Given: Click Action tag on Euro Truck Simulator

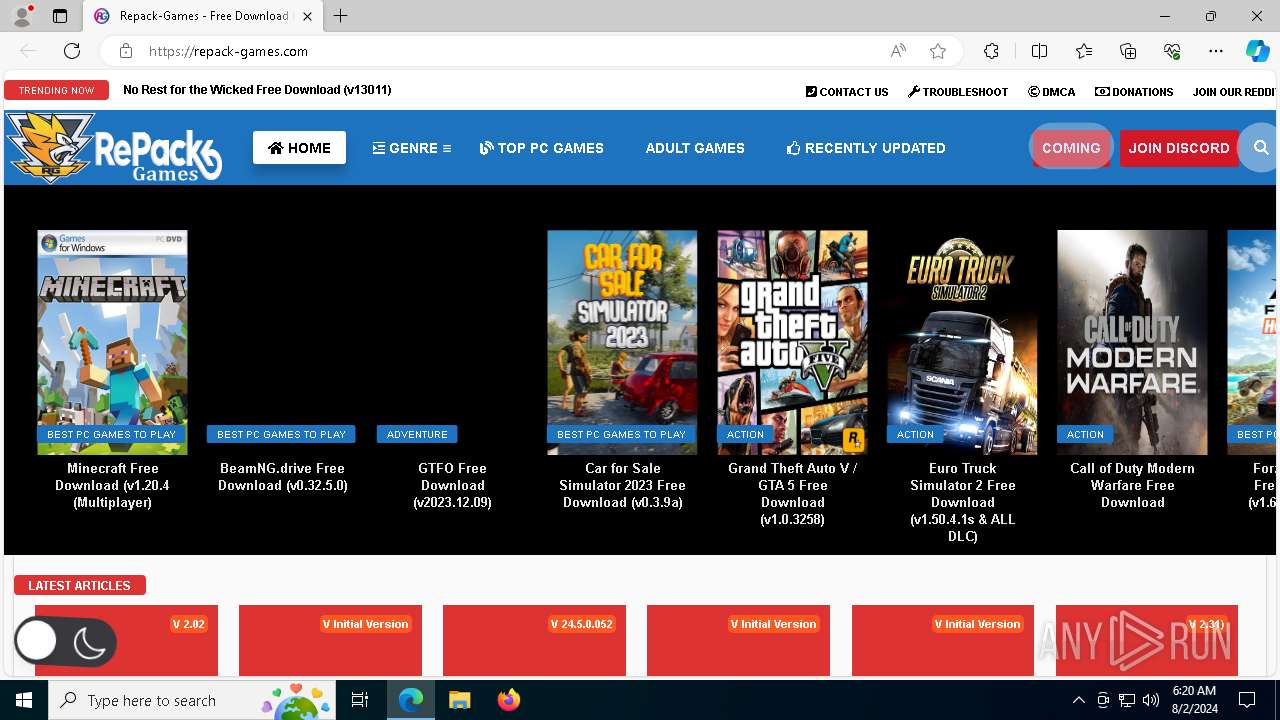Looking at the screenshot, I should pos(915,434).
